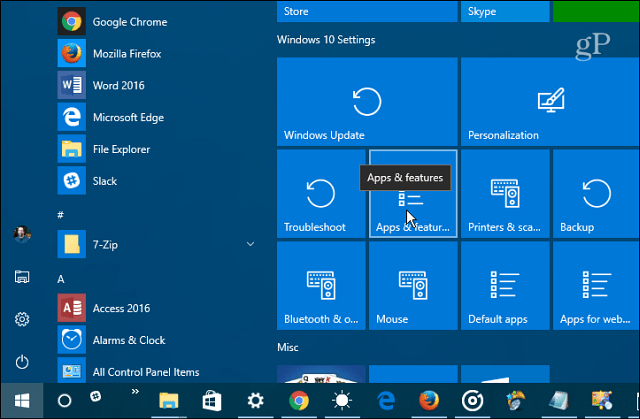Open the circular target app on taskbar
The height and width of the screenshot is (419, 640).
pyautogui.click(x=472, y=401)
